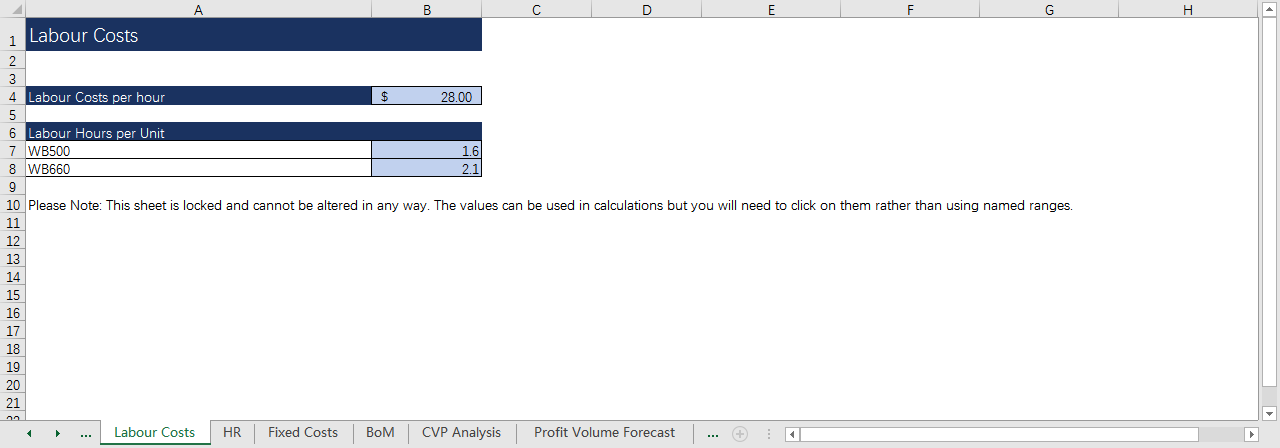1280x448 pixels.
Task: Click the Please Note locked sheet message
Action: [x=550, y=206]
